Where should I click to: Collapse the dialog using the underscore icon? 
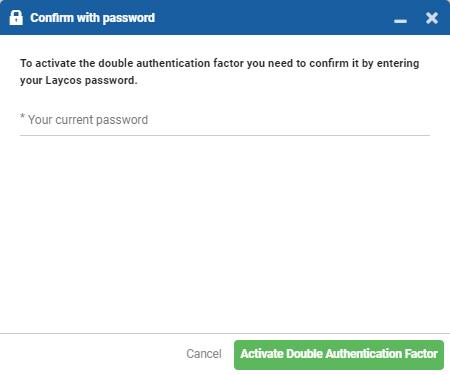400,21
